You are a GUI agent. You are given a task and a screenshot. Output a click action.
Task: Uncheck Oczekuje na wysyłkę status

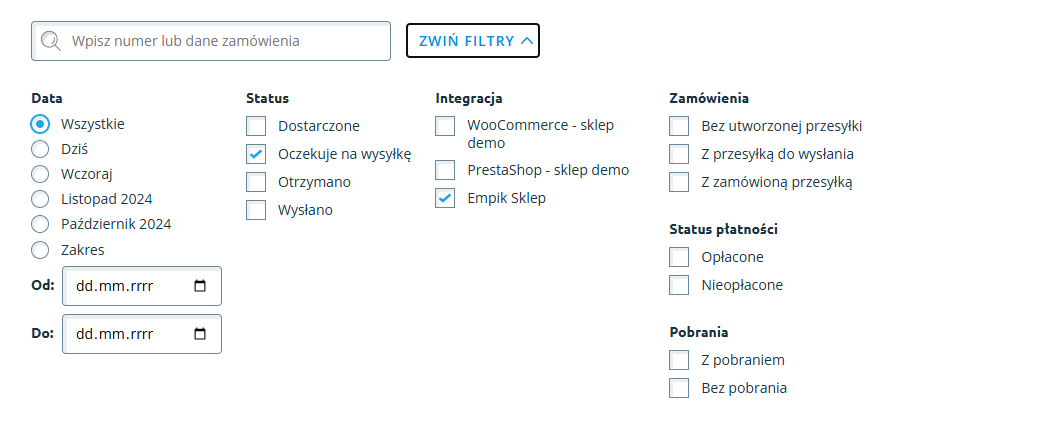pyautogui.click(x=257, y=154)
